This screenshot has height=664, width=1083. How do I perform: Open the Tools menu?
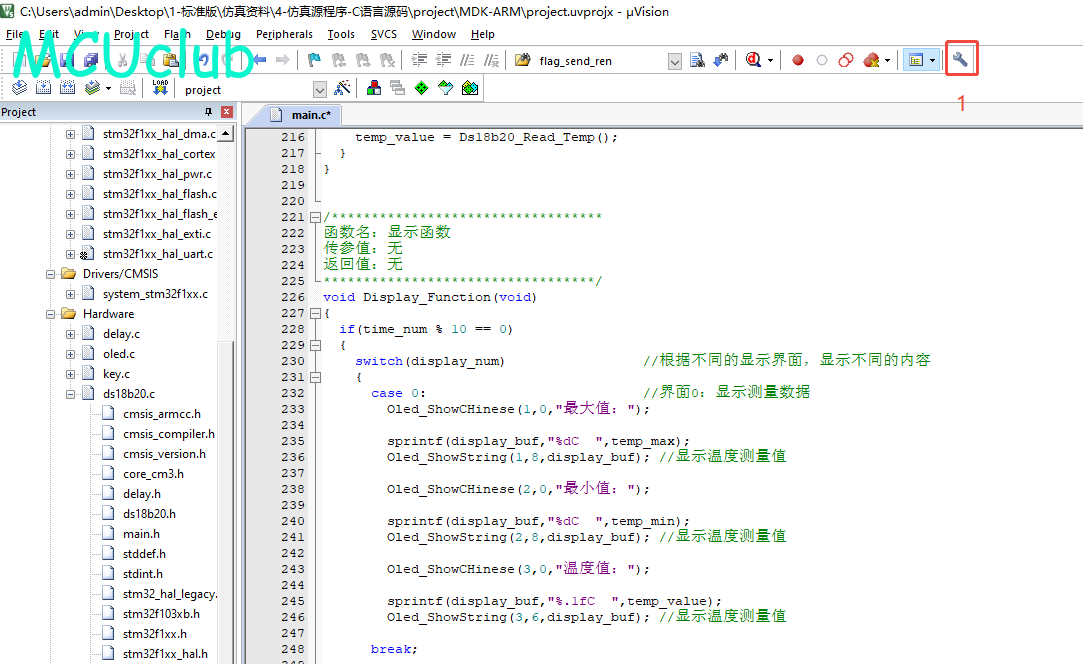coord(341,34)
